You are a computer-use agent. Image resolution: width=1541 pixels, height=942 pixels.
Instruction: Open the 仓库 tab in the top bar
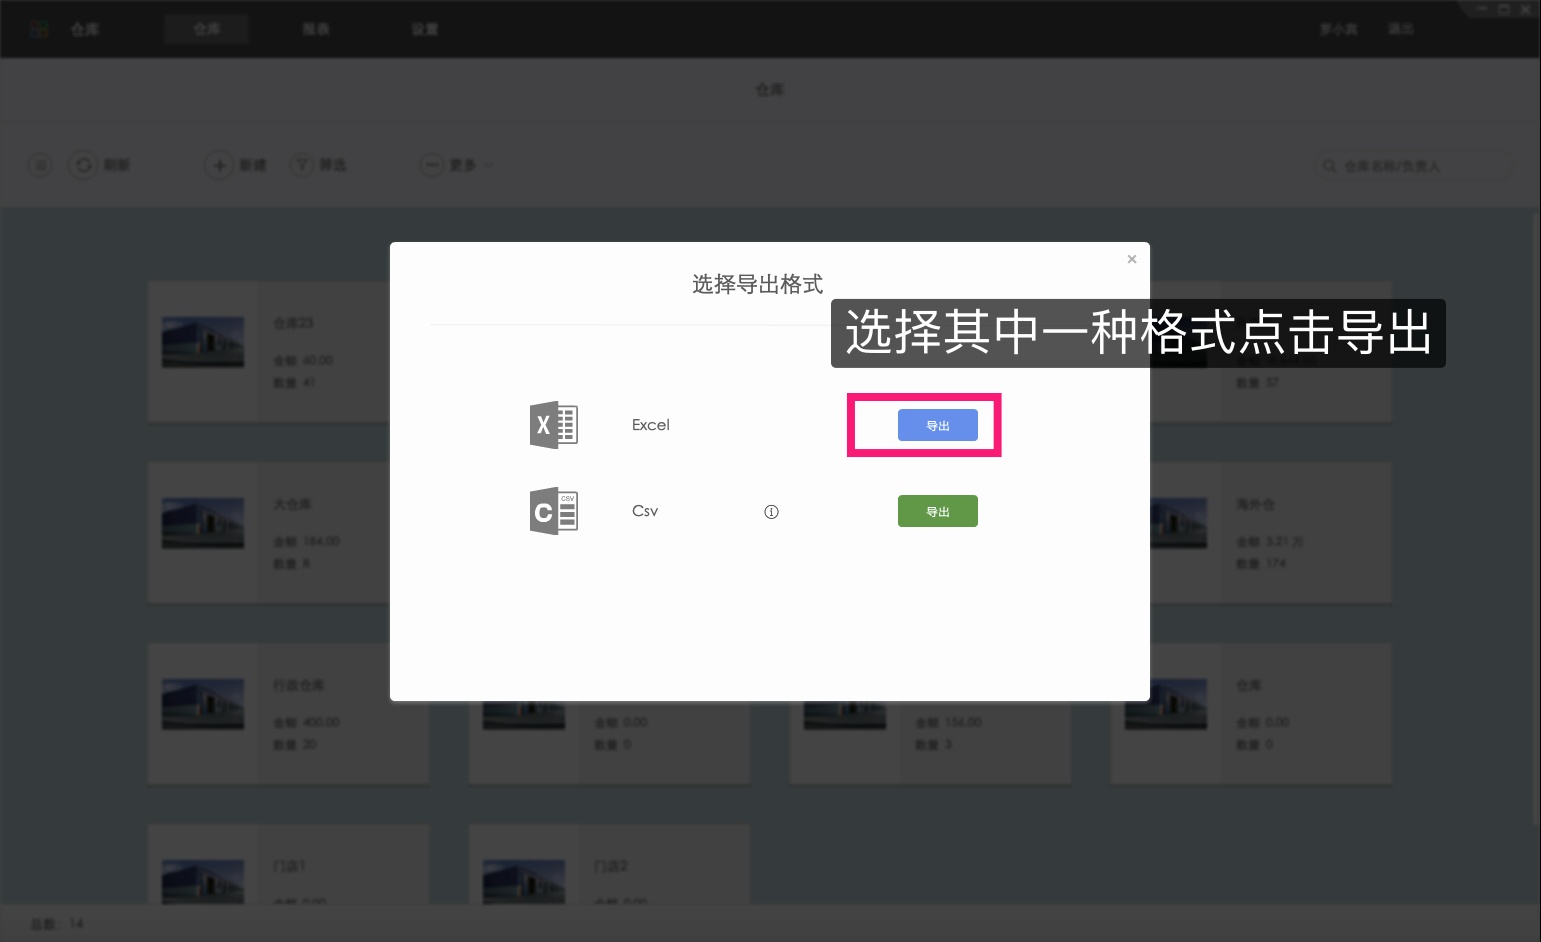(x=206, y=29)
